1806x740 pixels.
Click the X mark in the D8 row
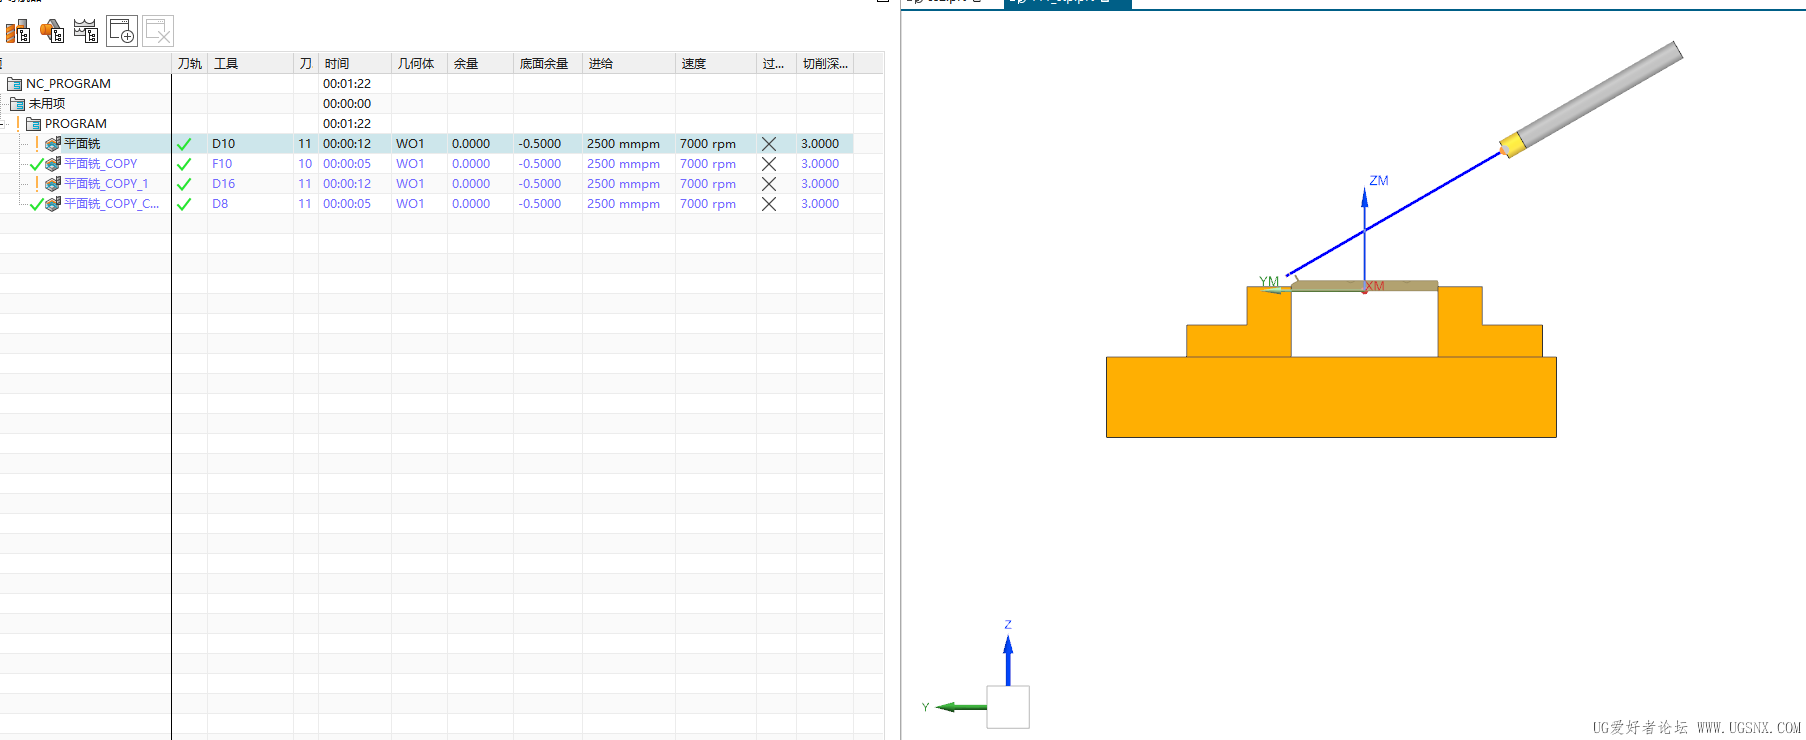point(769,204)
